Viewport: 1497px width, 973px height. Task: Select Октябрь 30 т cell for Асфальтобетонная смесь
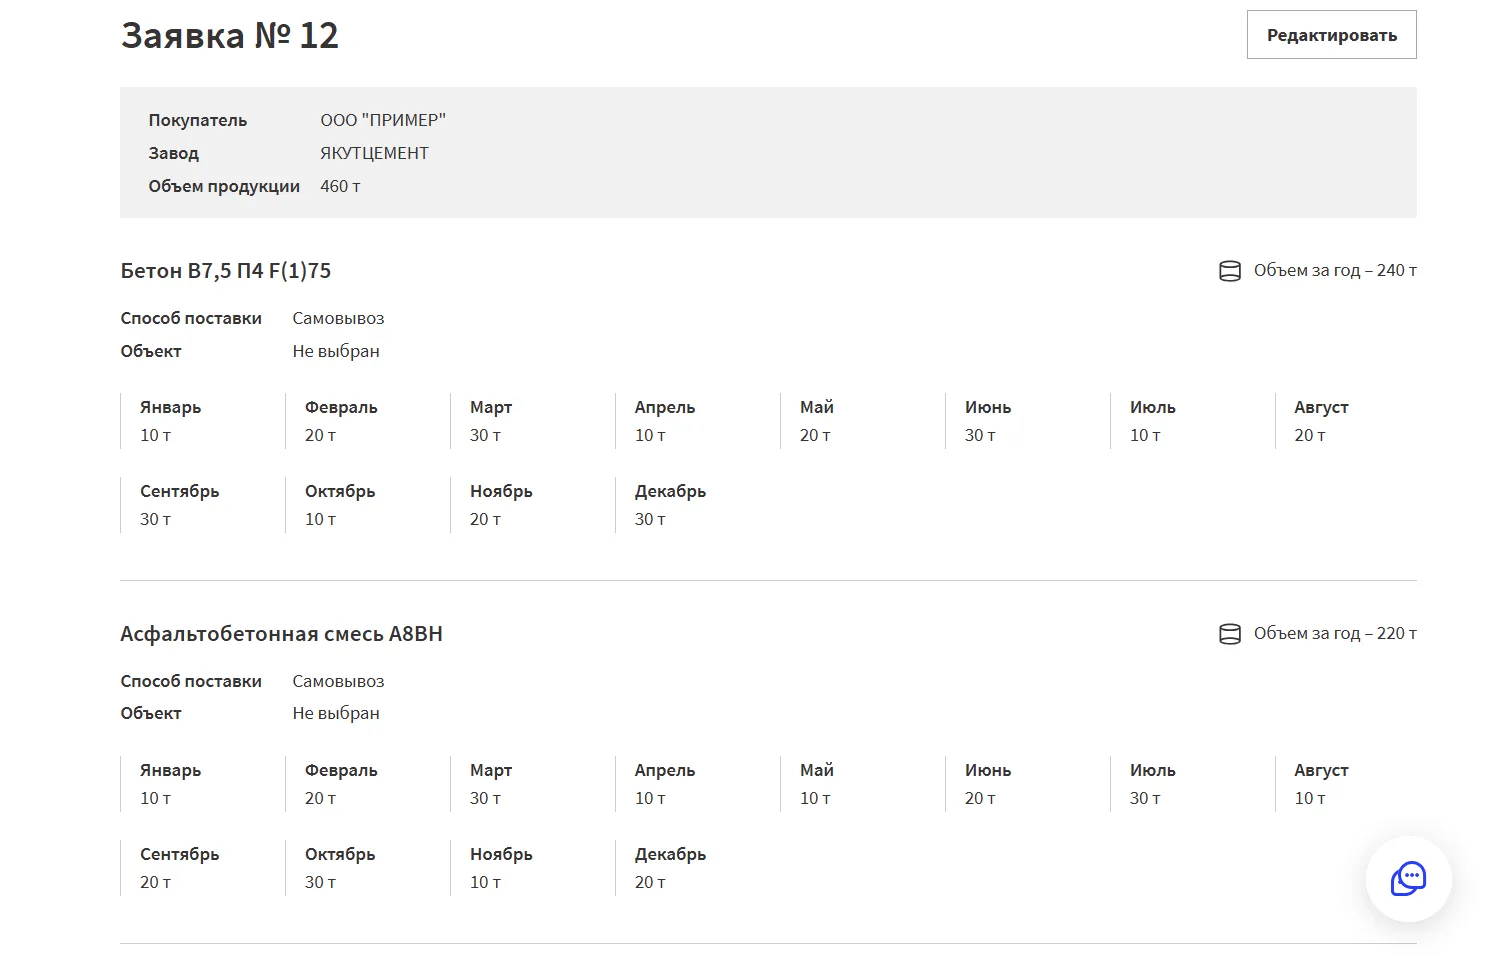pos(340,868)
